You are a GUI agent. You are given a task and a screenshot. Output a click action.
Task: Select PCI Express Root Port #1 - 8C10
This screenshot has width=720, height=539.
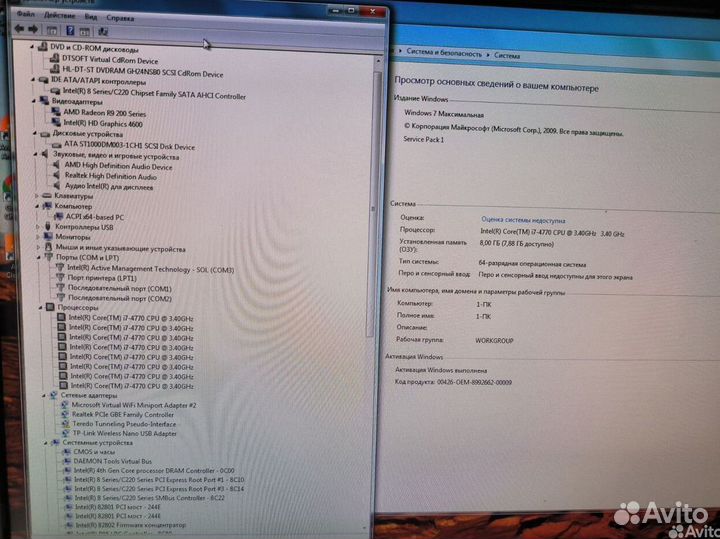pos(159,480)
